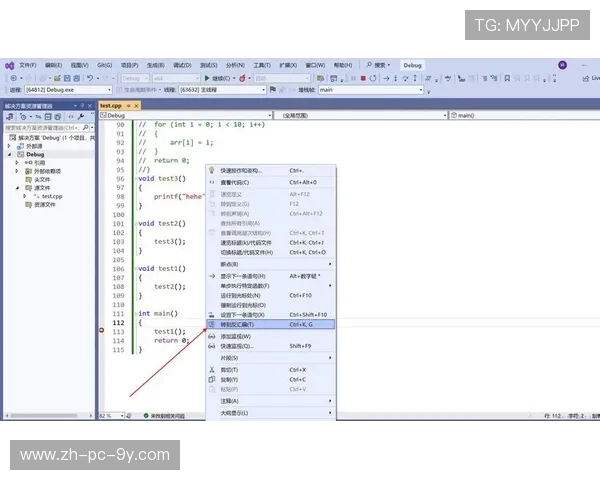Switch to the test.cpp editor tab
The height and width of the screenshot is (480, 600).
pos(111,106)
